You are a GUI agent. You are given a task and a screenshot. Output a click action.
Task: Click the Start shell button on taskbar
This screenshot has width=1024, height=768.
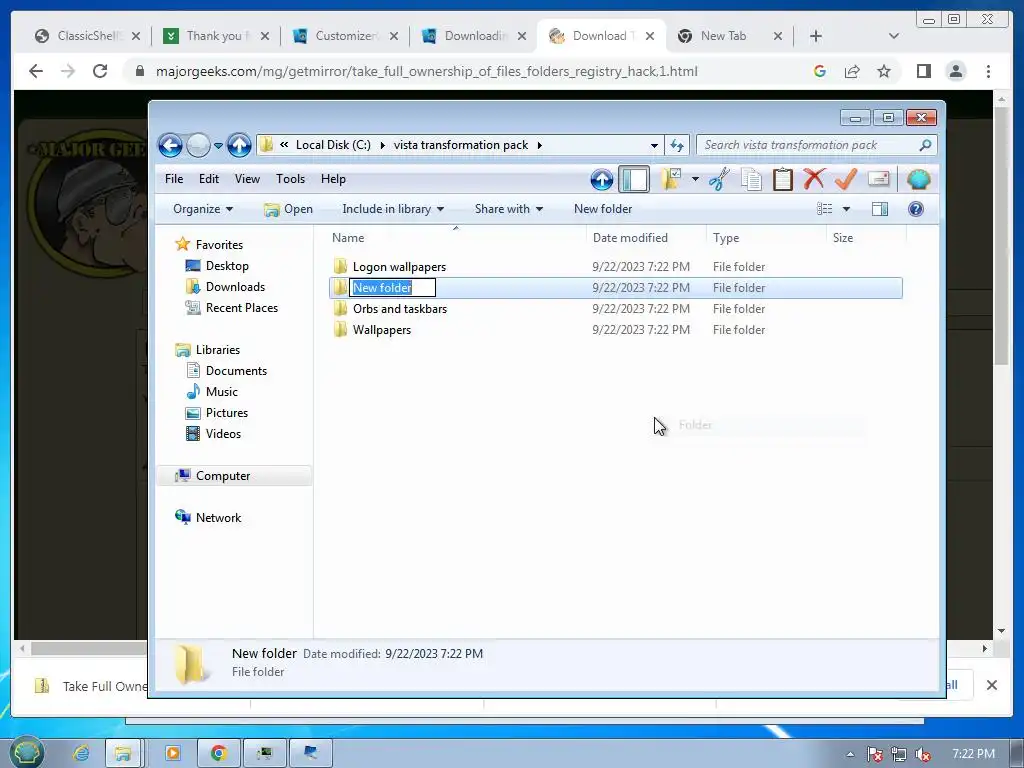(x=27, y=753)
